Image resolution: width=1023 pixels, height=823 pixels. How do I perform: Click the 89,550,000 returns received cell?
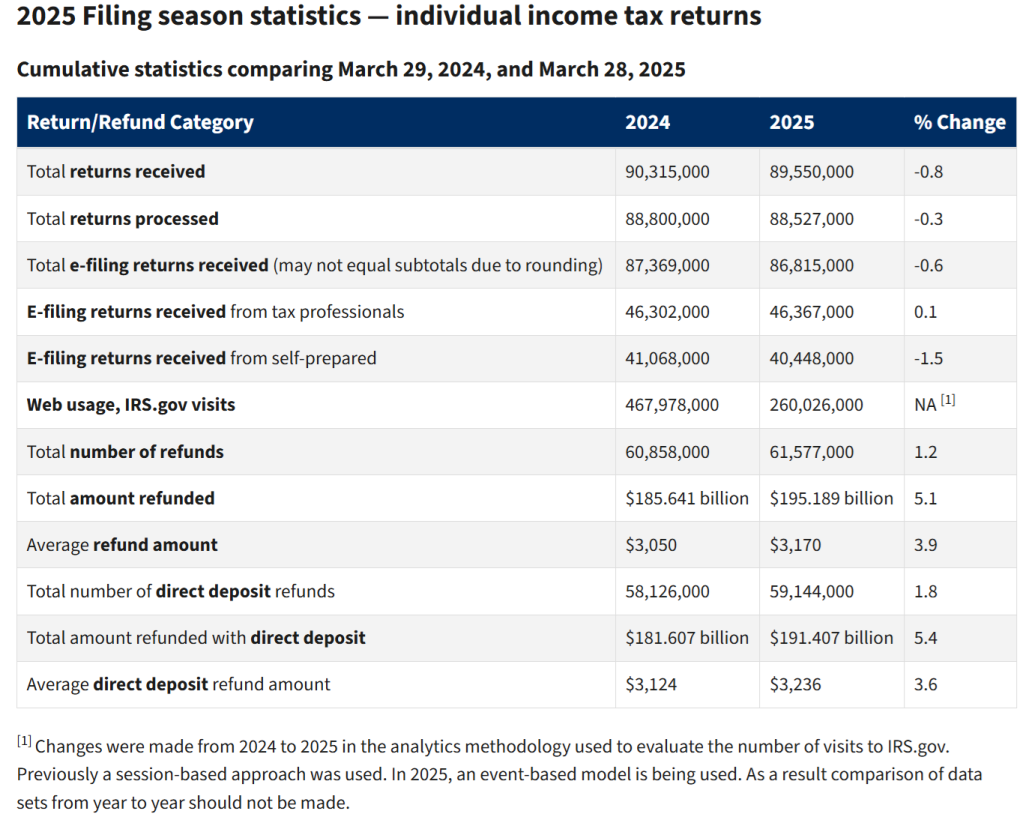pos(812,172)
